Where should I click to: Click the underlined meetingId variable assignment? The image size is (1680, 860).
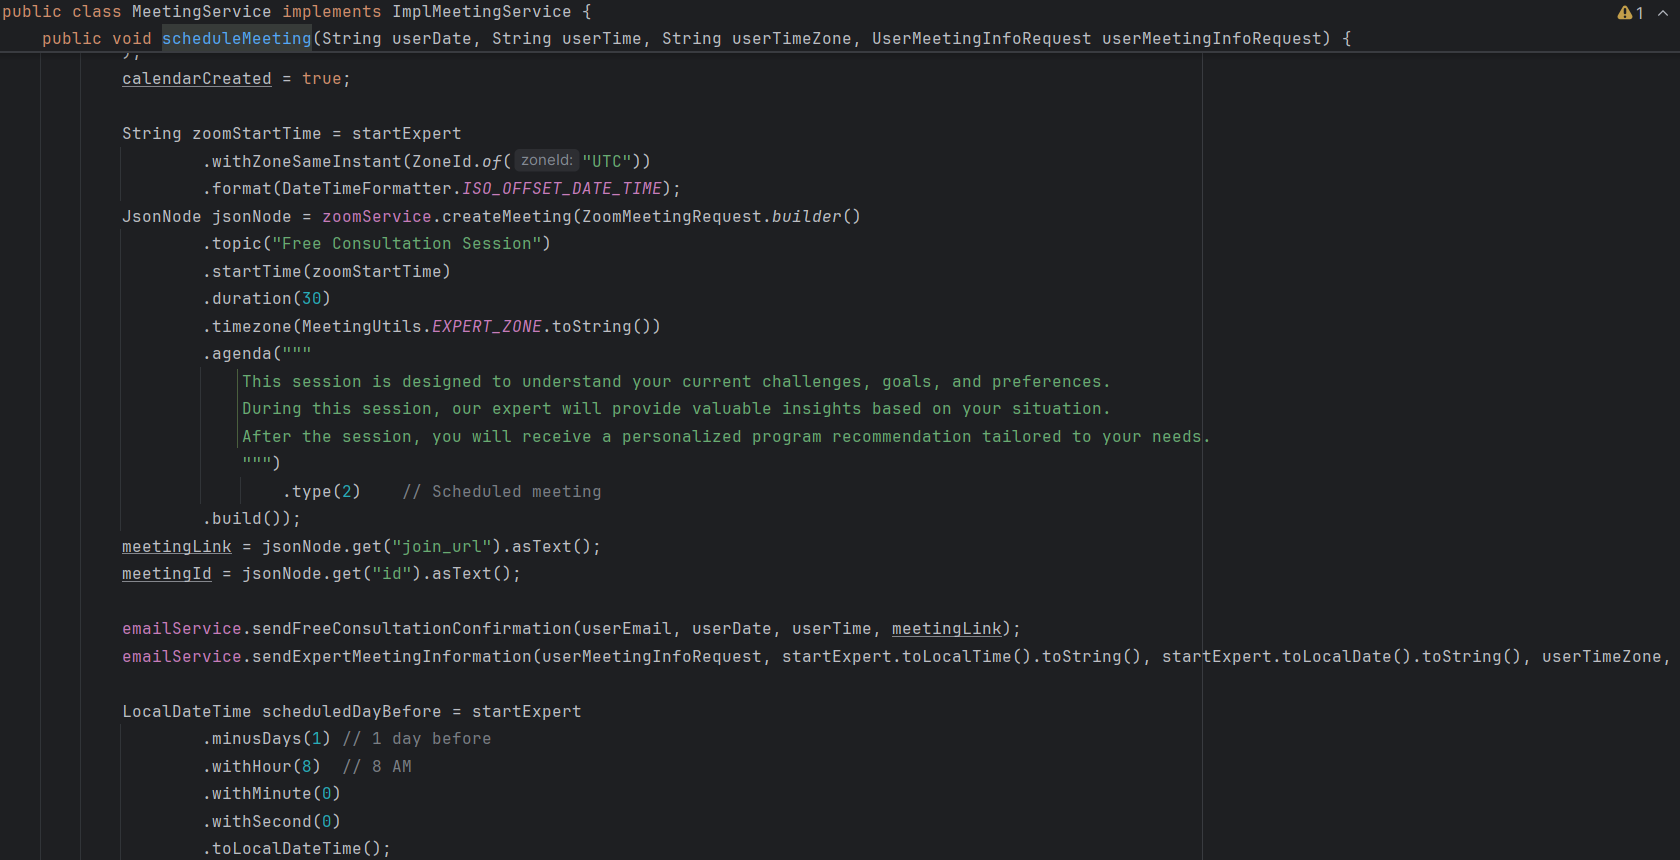pyautogui.click(x=166, y=574)
